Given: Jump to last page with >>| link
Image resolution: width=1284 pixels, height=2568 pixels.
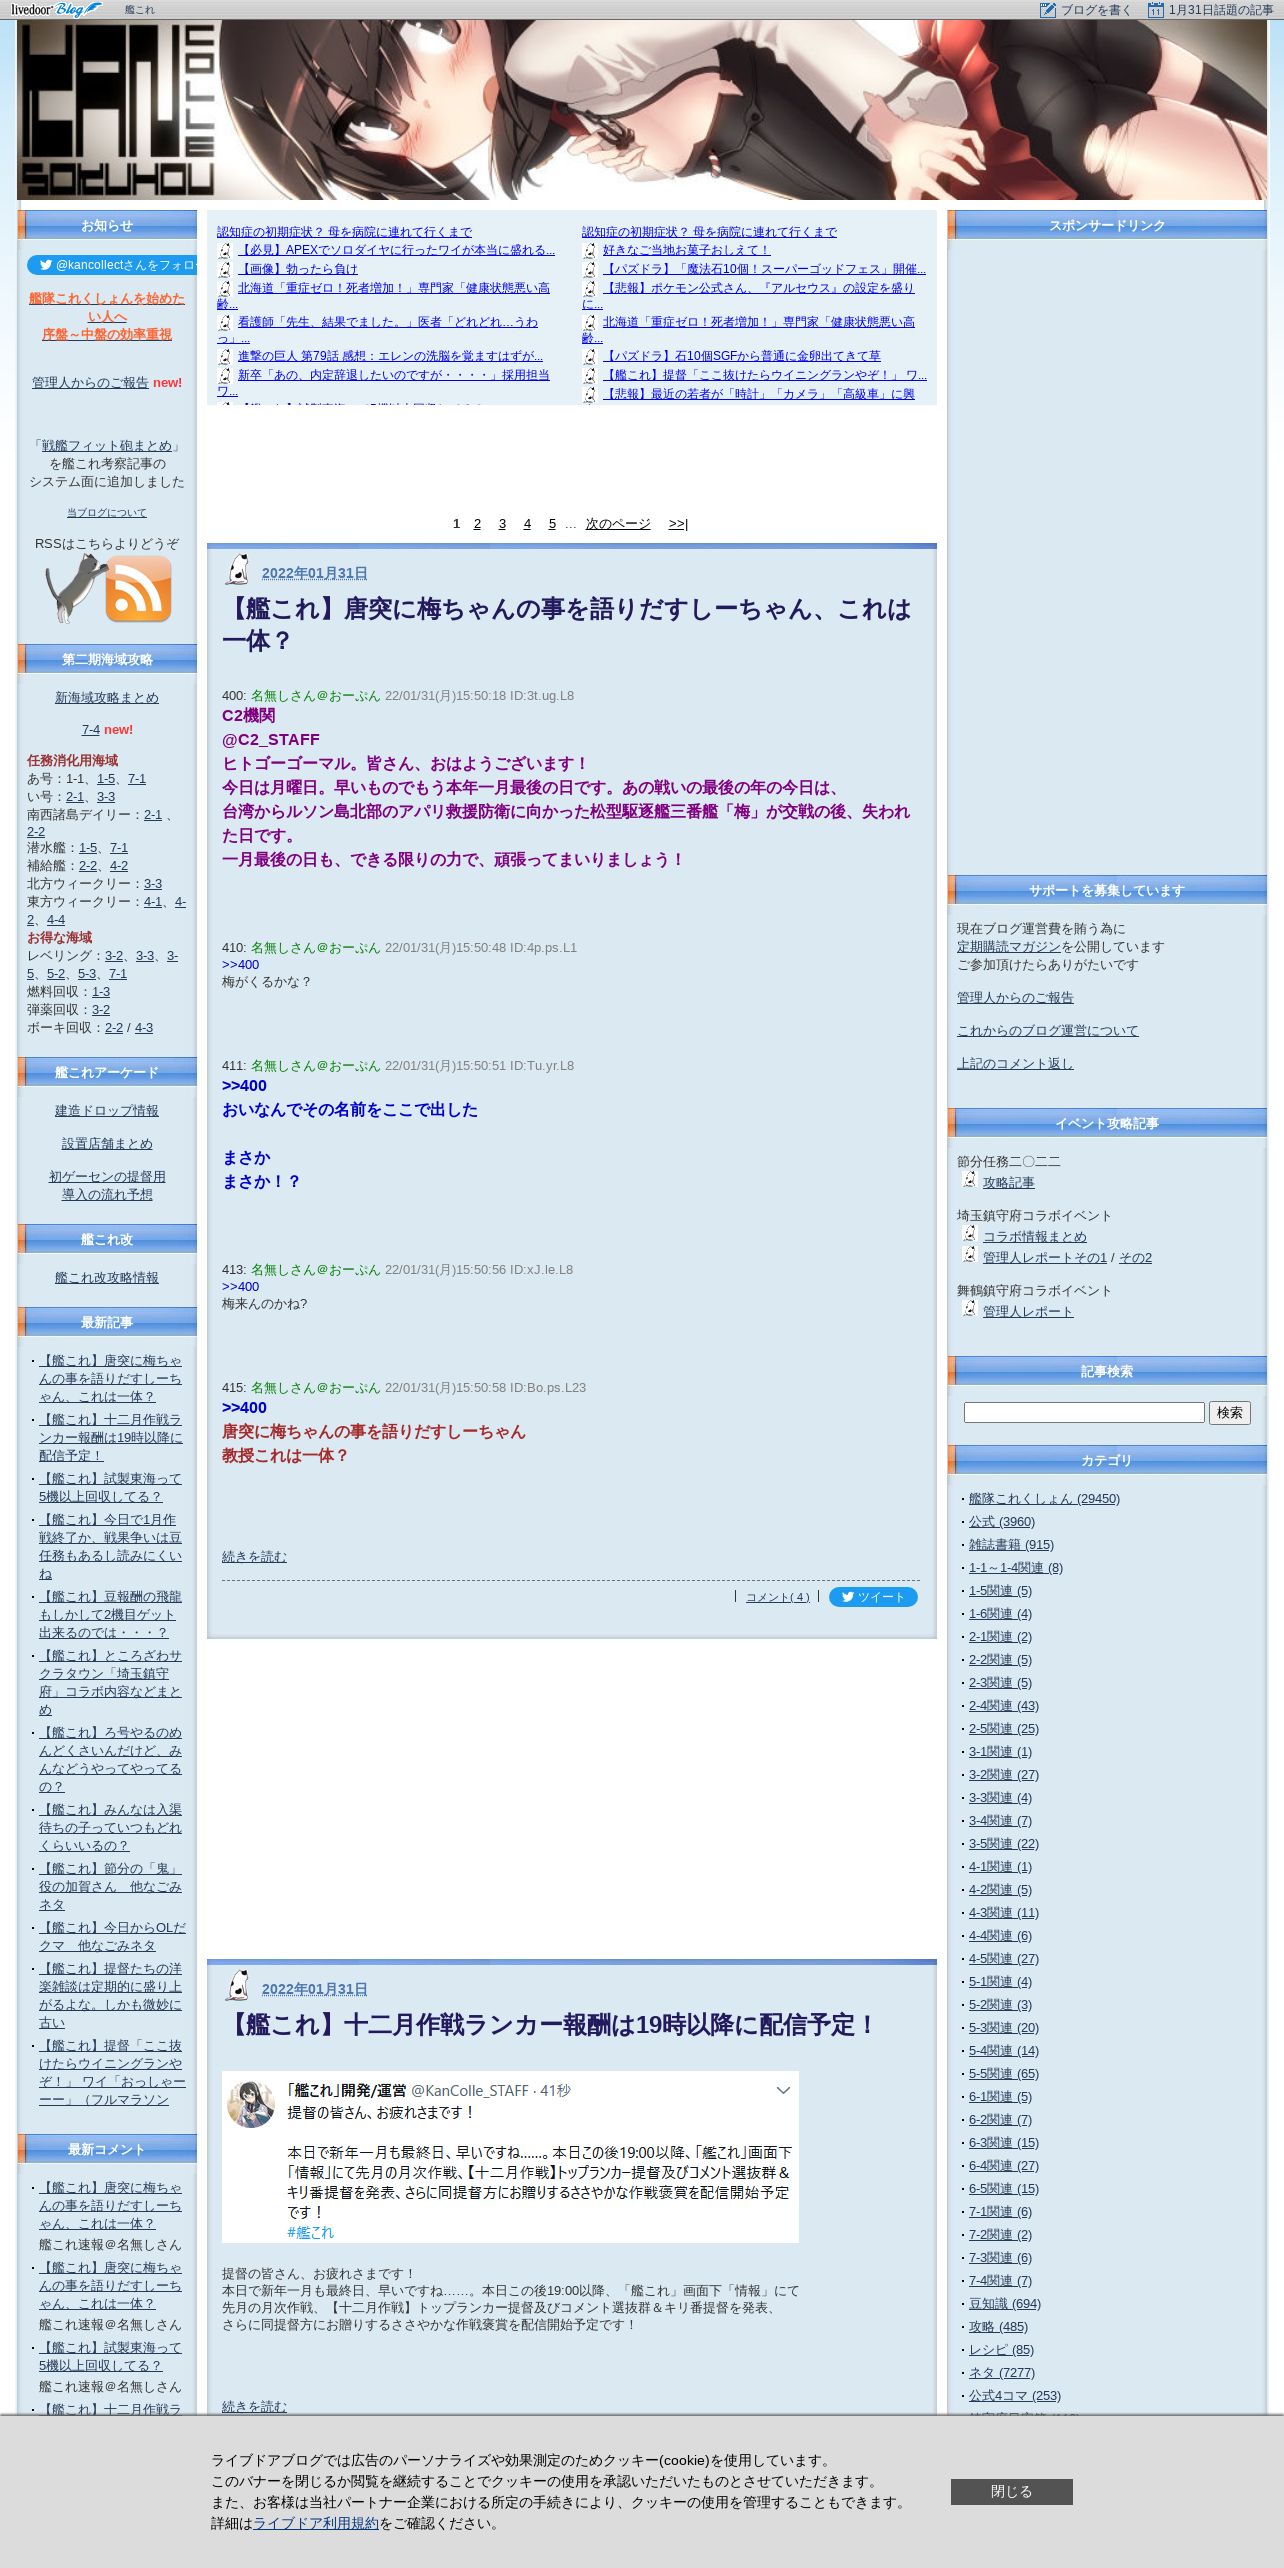Looking at the screenshot, I should coord(678,524).
